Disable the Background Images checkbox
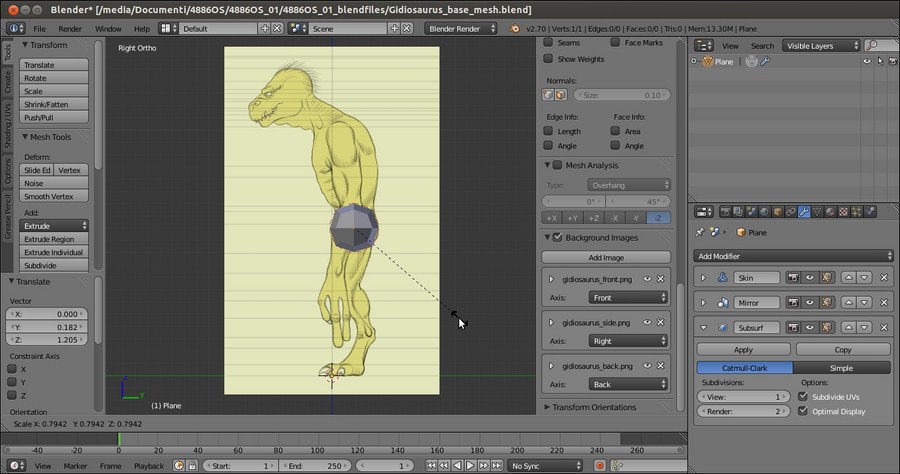The height and width of the screenshot is (474, 900). tap(557, 237)
